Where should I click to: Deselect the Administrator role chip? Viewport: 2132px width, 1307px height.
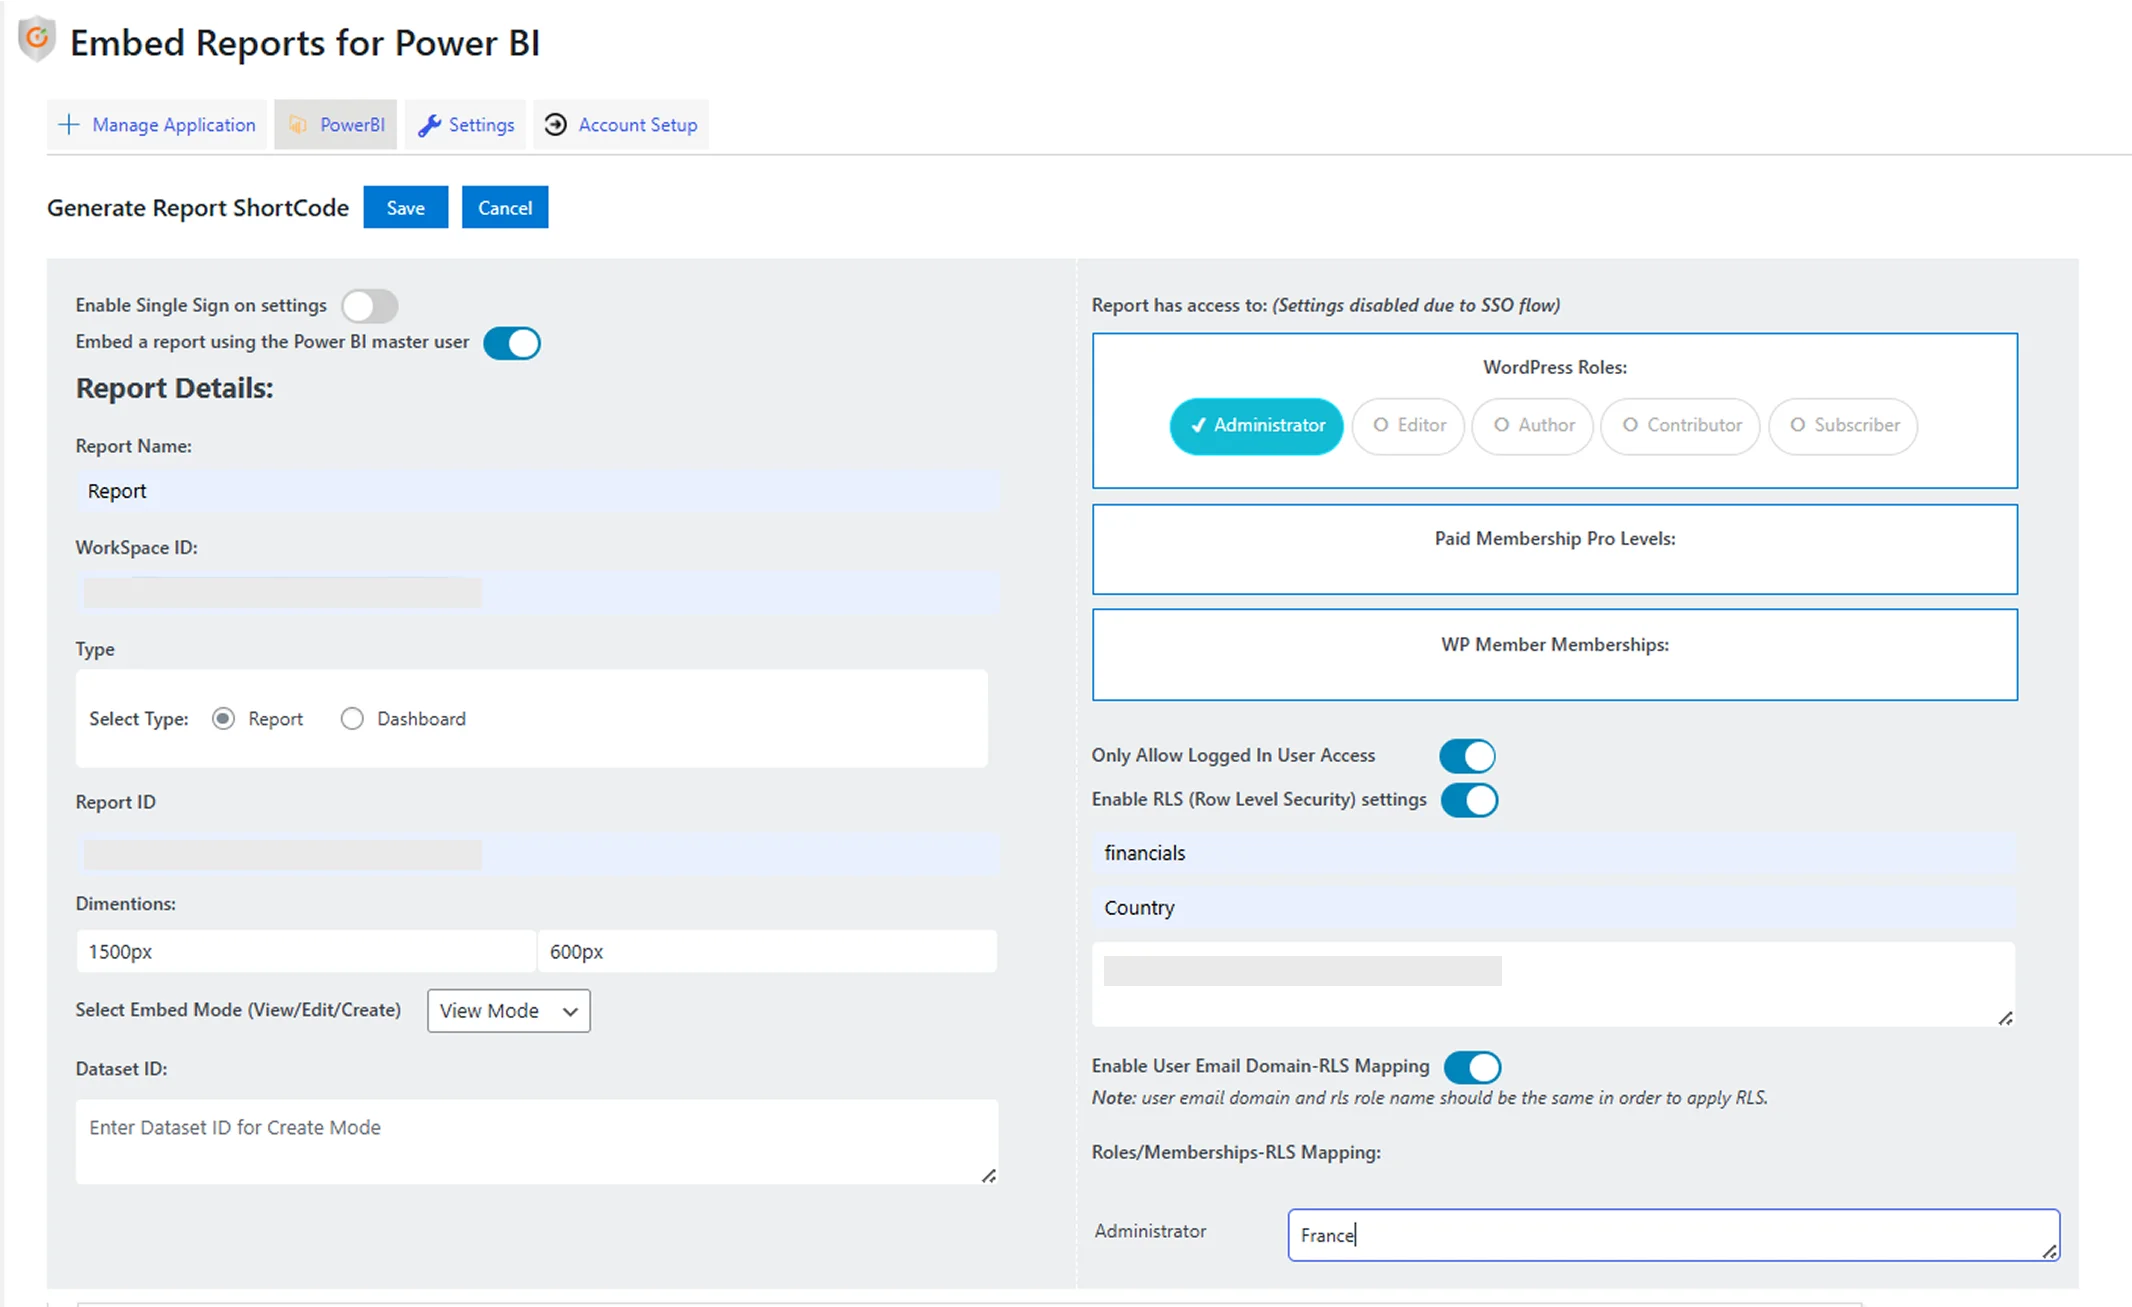tap(1256, 426)
